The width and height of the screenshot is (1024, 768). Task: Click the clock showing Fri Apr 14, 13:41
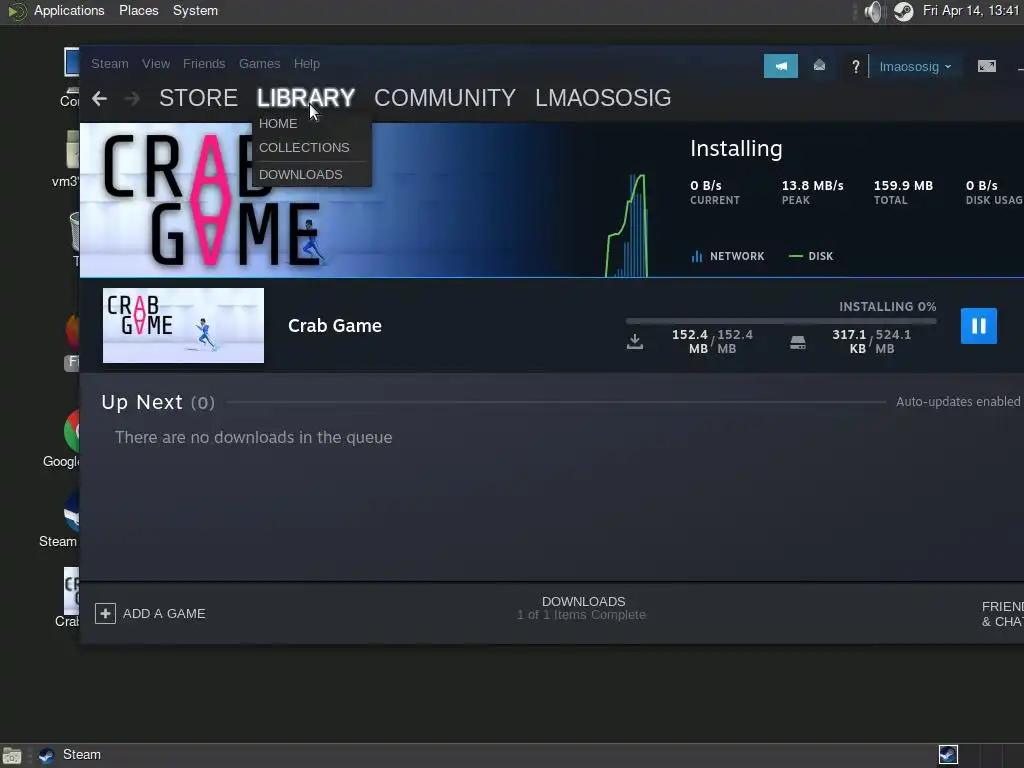click(x=970, y=10)
